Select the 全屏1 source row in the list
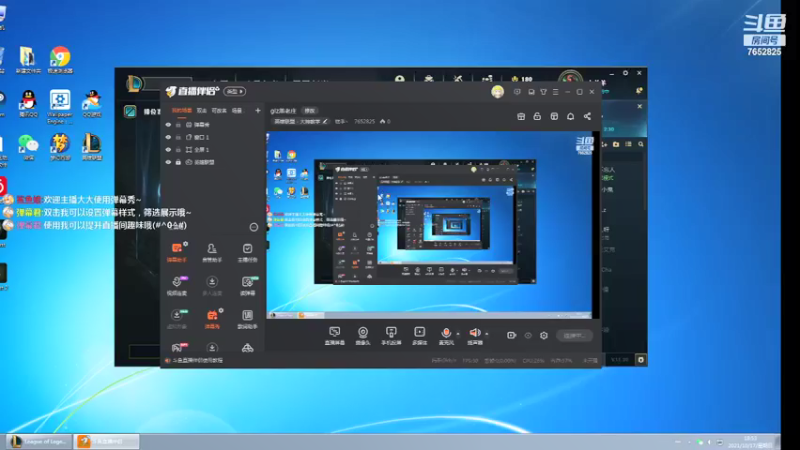The height and width of the screenshot is (450, 800). 212,149
